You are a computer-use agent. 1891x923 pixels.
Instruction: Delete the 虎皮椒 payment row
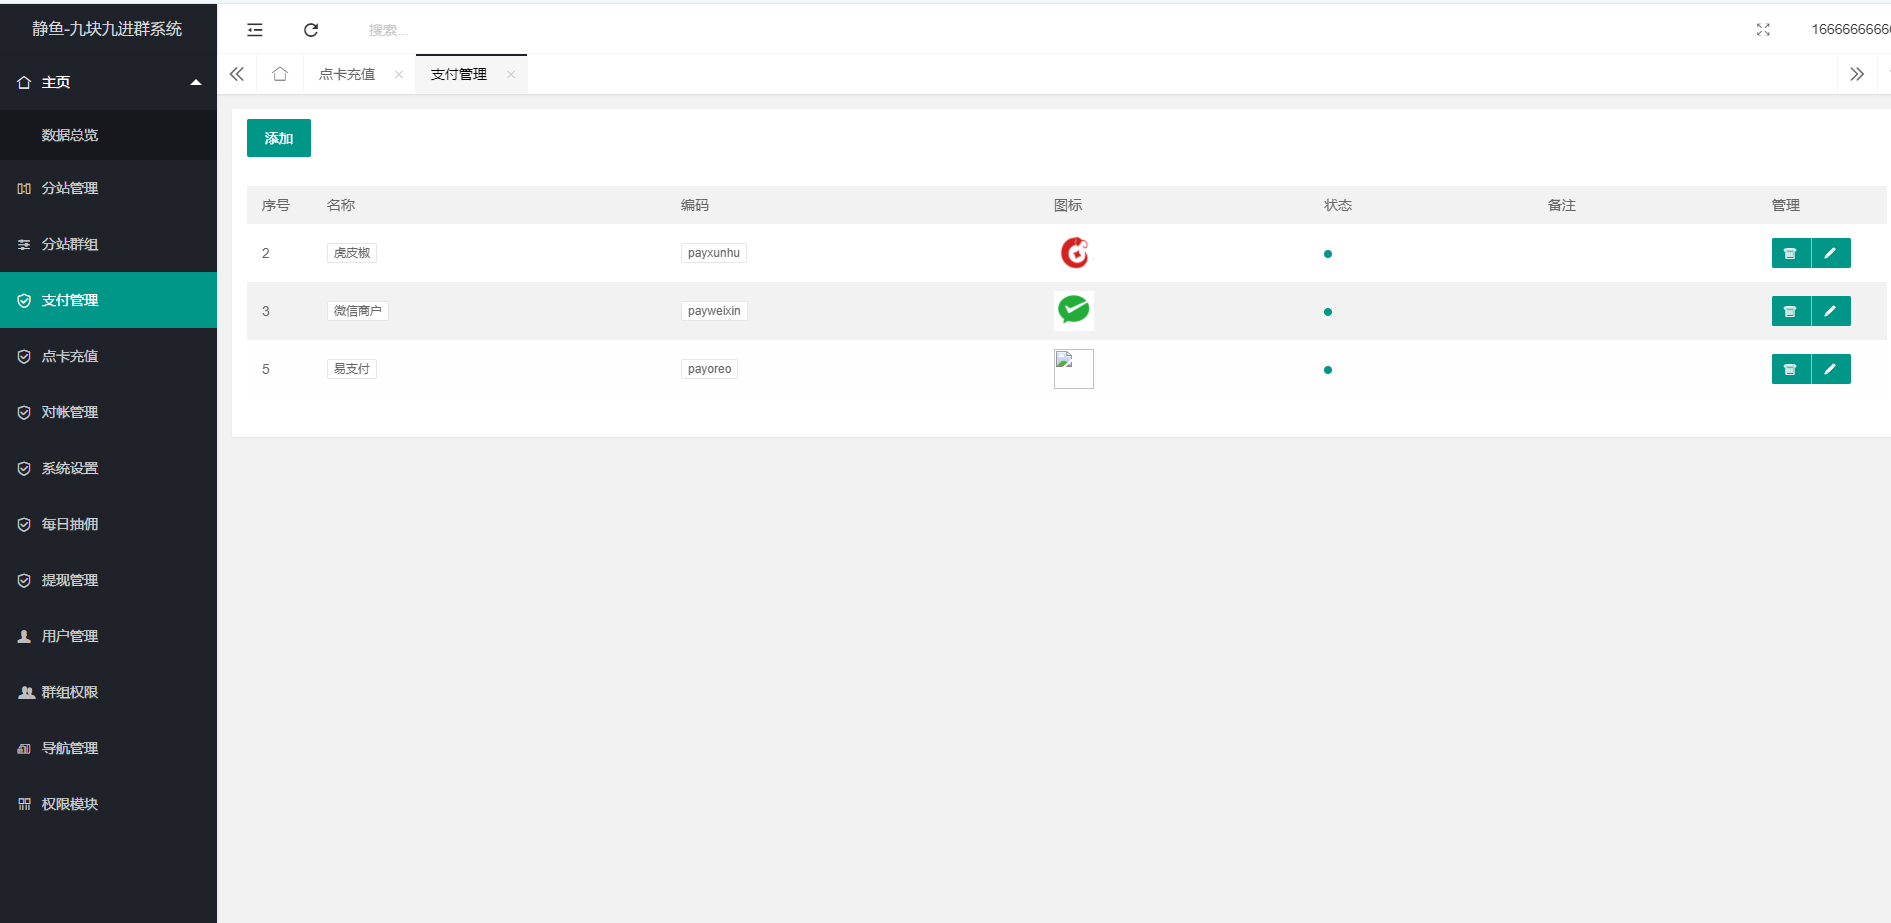coord(1790,253)
